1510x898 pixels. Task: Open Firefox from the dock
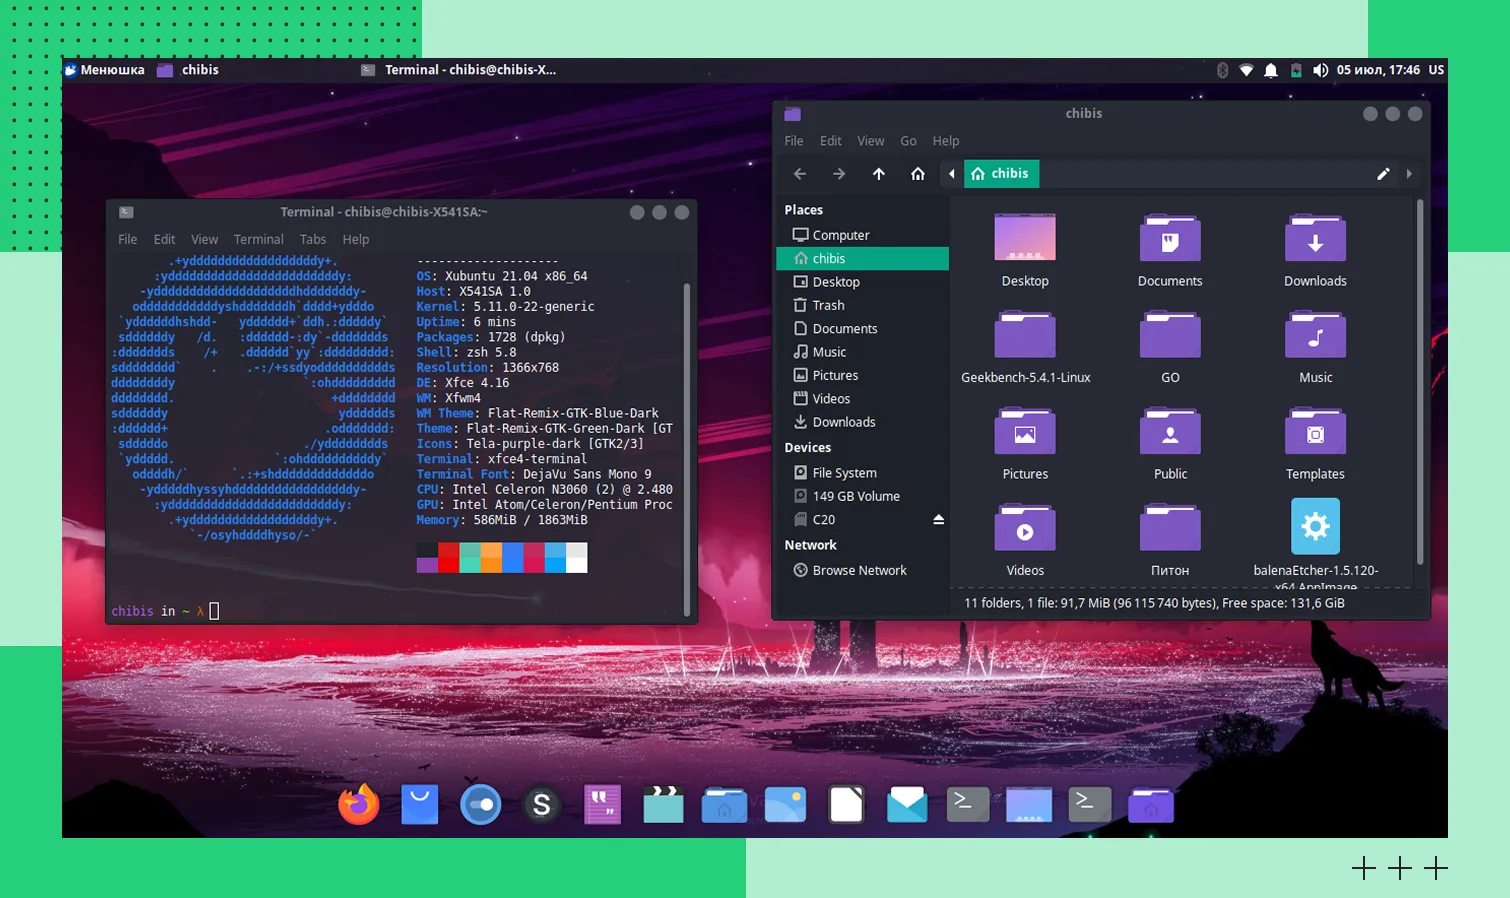[x=359, y=804]
